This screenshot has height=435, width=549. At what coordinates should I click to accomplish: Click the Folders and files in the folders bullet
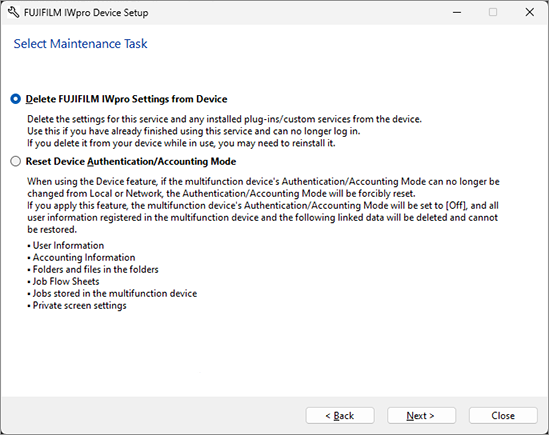click(x=93, y=269)
